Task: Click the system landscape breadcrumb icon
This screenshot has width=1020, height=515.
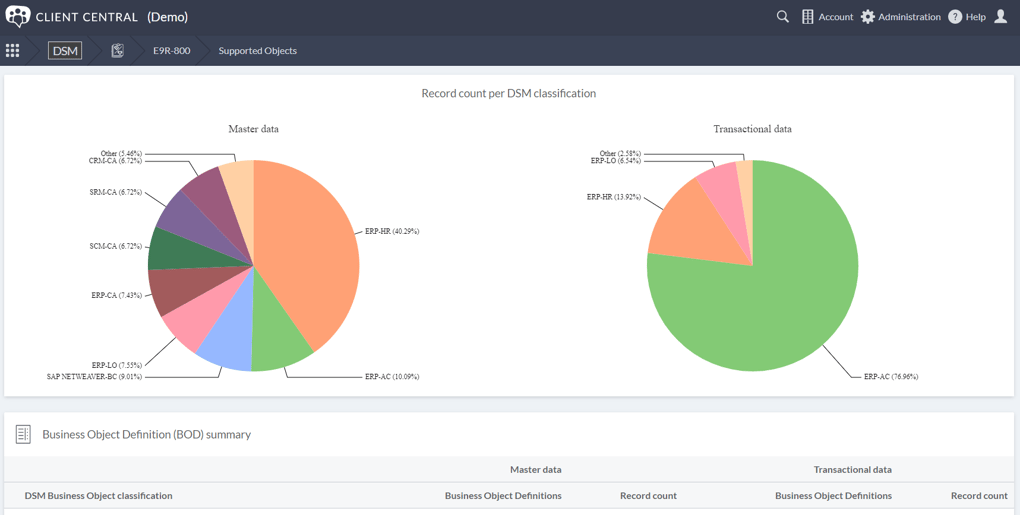Action: coord(117,51)
